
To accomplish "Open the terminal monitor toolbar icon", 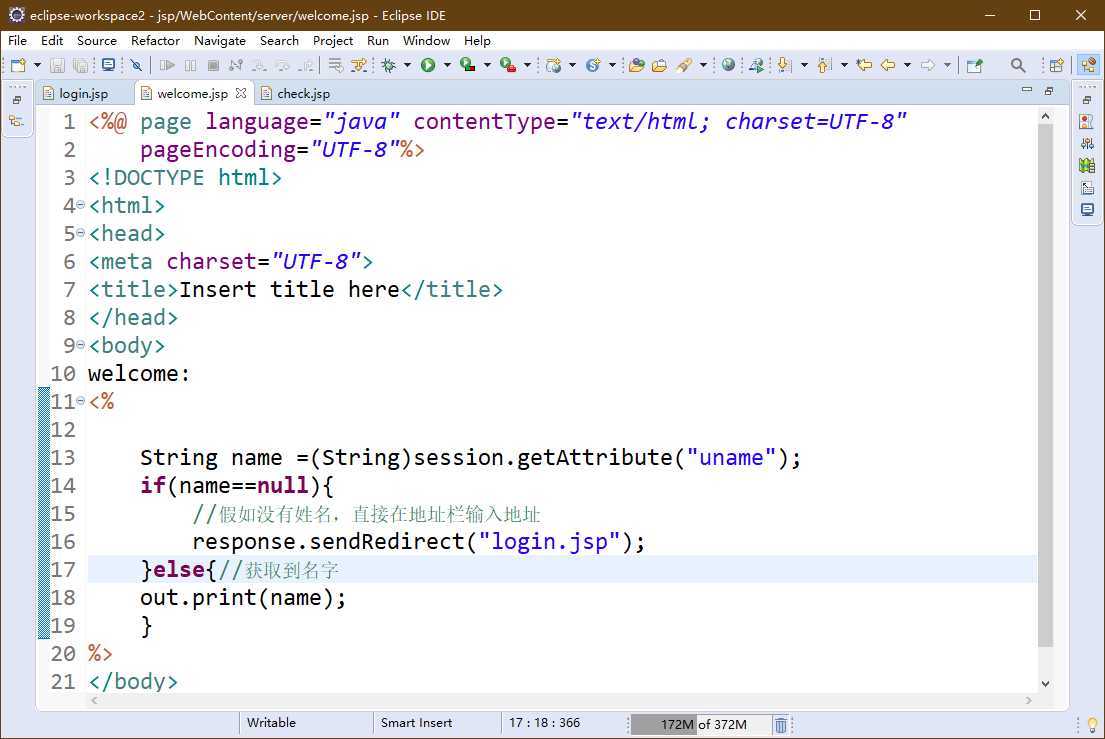I will (x=109, y=66).
